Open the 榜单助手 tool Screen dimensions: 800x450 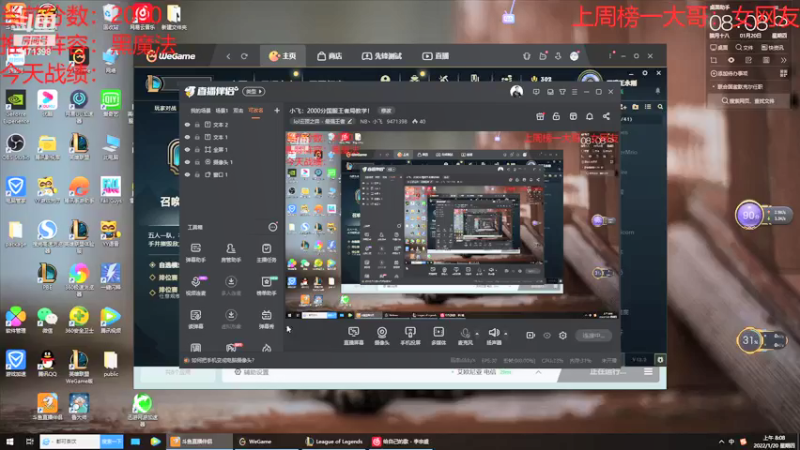pyautogui.click(x=266, y=286)
